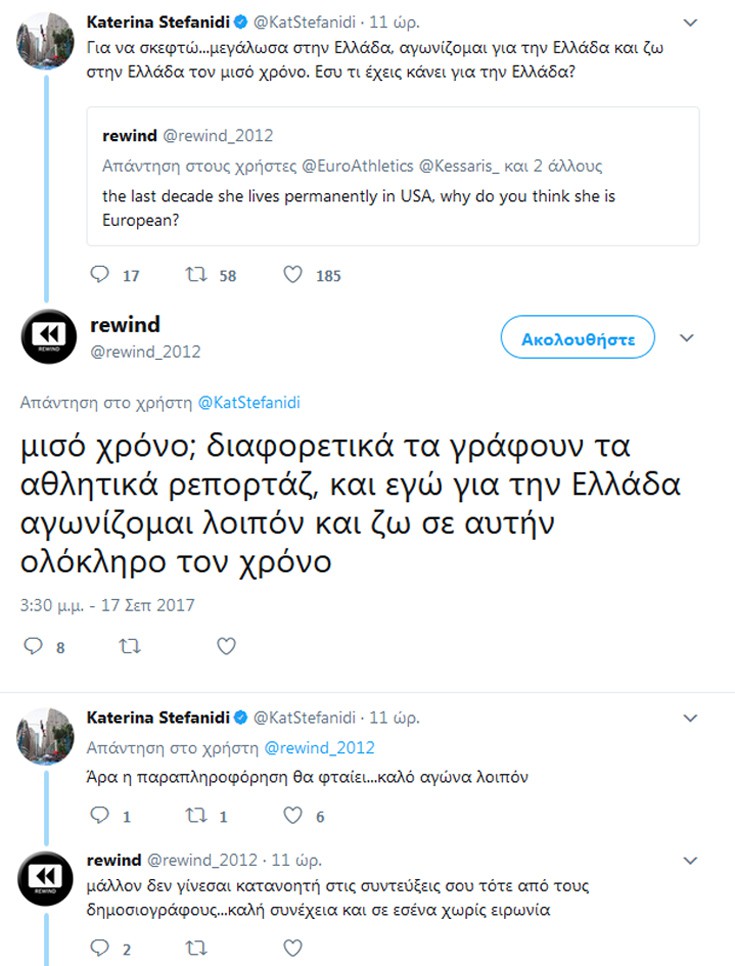Reply to the last rewind tweet
Screen dimensions: 735x966
(x=100, y=947)
